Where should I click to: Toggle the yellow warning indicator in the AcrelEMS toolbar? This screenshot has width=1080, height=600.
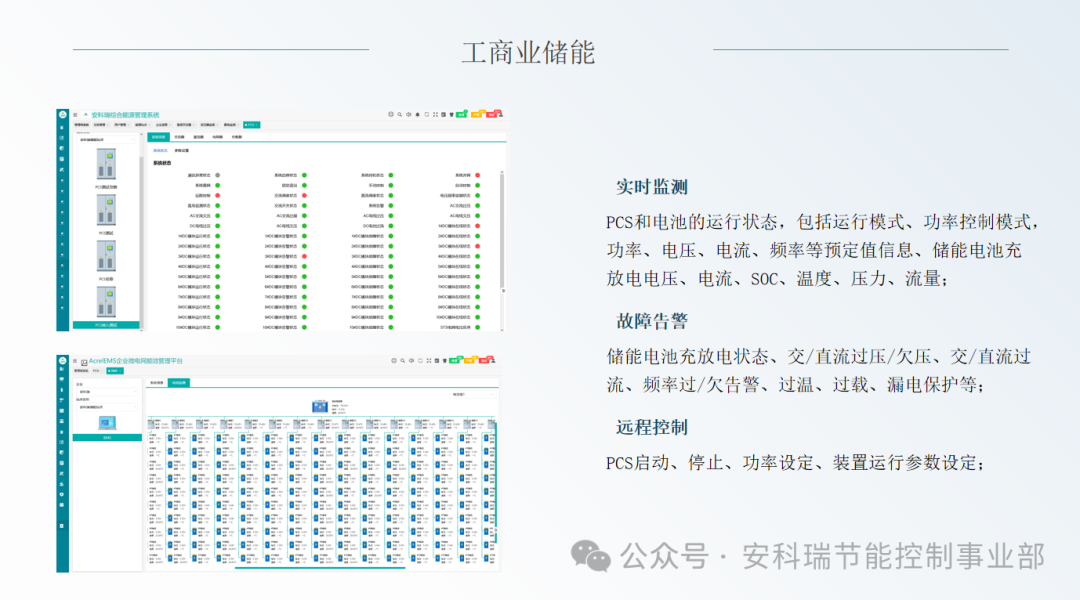point(469,360)
